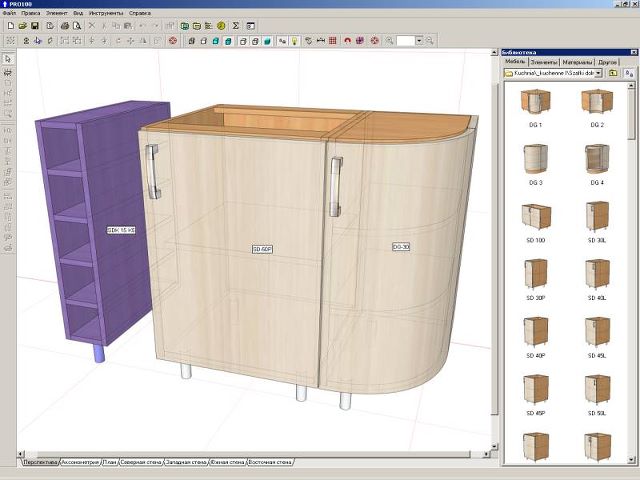The height and width of the screenshot is (480, 640).
Task: Click the Save (floppy disk) toolbar icon
Action: 36,24
